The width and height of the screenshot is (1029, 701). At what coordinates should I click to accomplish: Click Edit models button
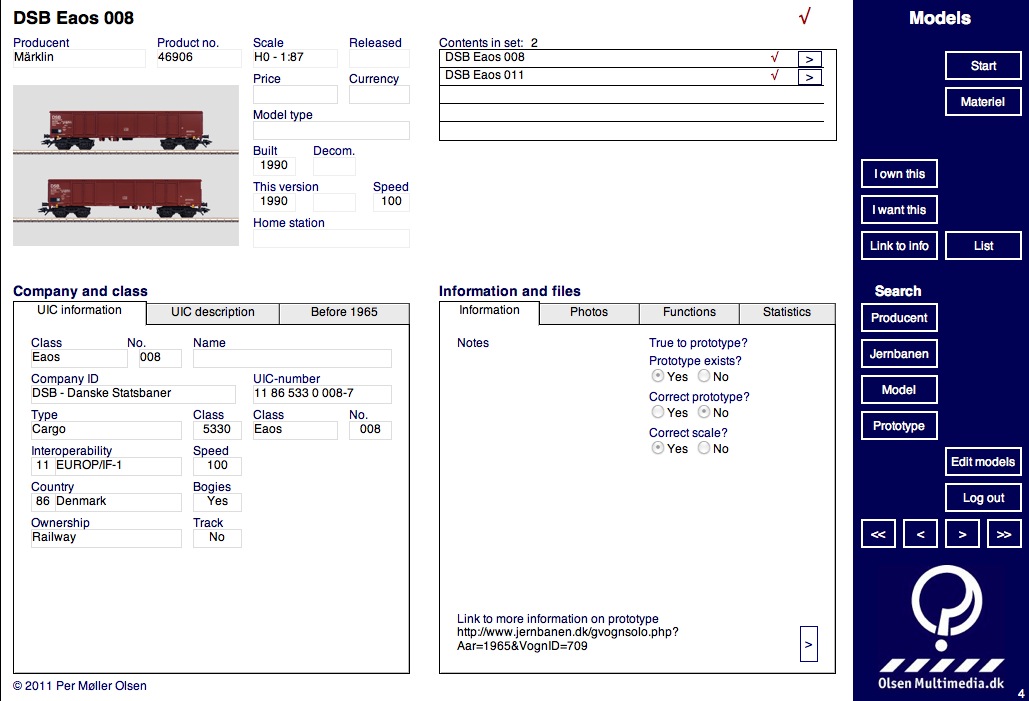(983, 462)
